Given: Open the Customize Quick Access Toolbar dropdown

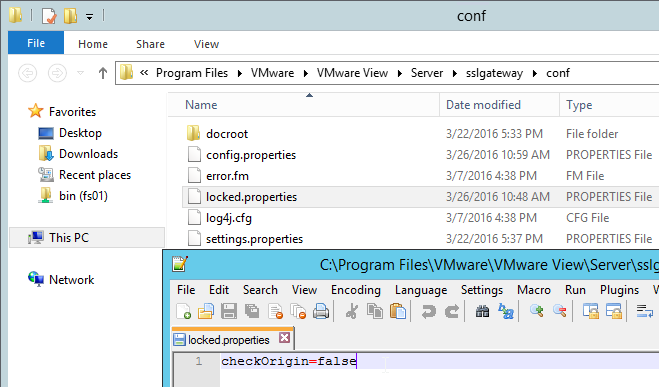Looking at the screenshot, I should [x=90, y=17].
